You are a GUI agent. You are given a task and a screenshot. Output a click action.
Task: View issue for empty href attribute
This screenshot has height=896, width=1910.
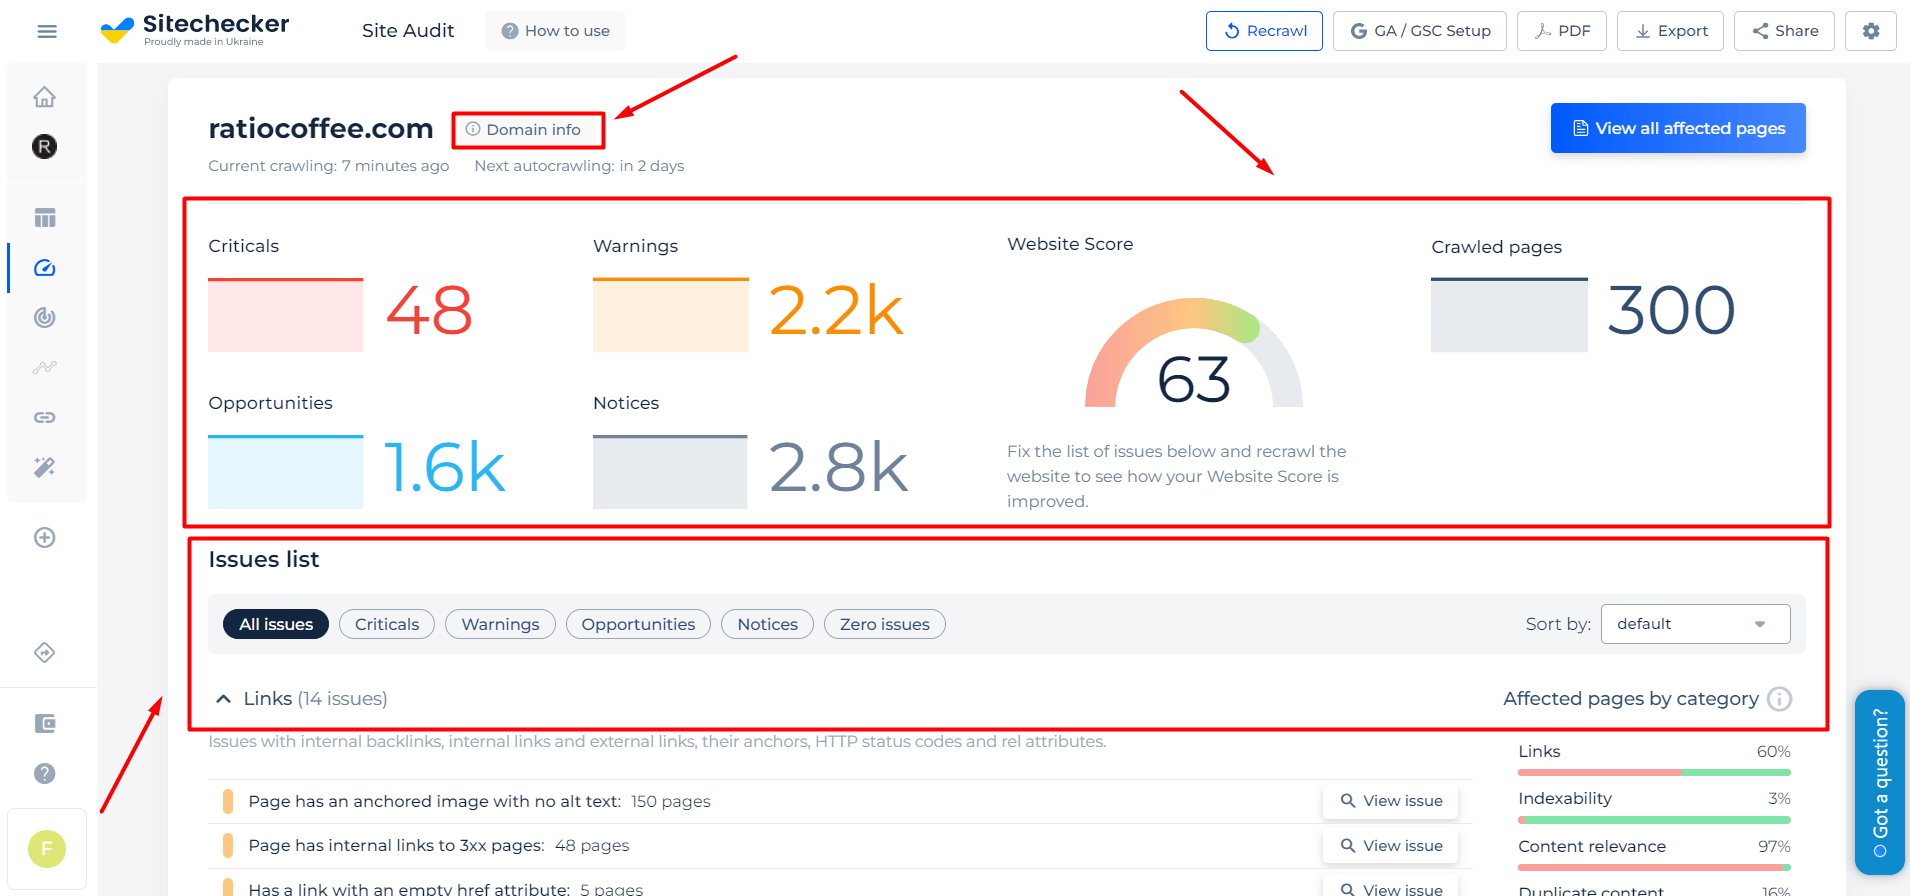[x=1391, y=888]
